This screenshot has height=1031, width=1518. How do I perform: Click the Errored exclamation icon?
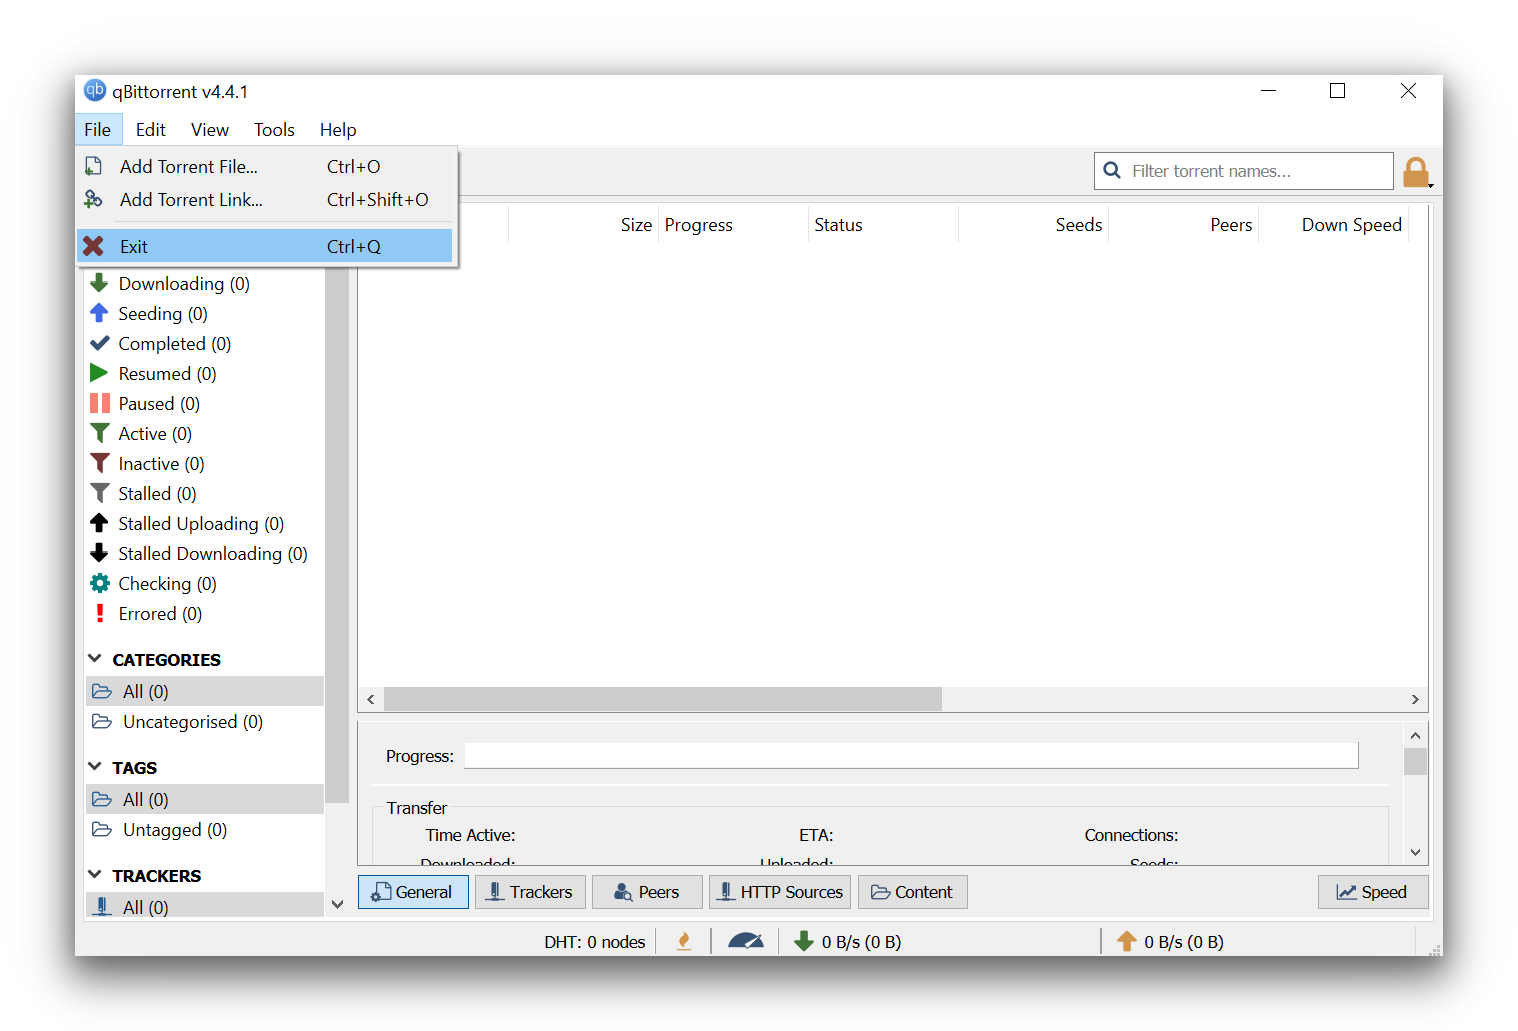point(100,613)
